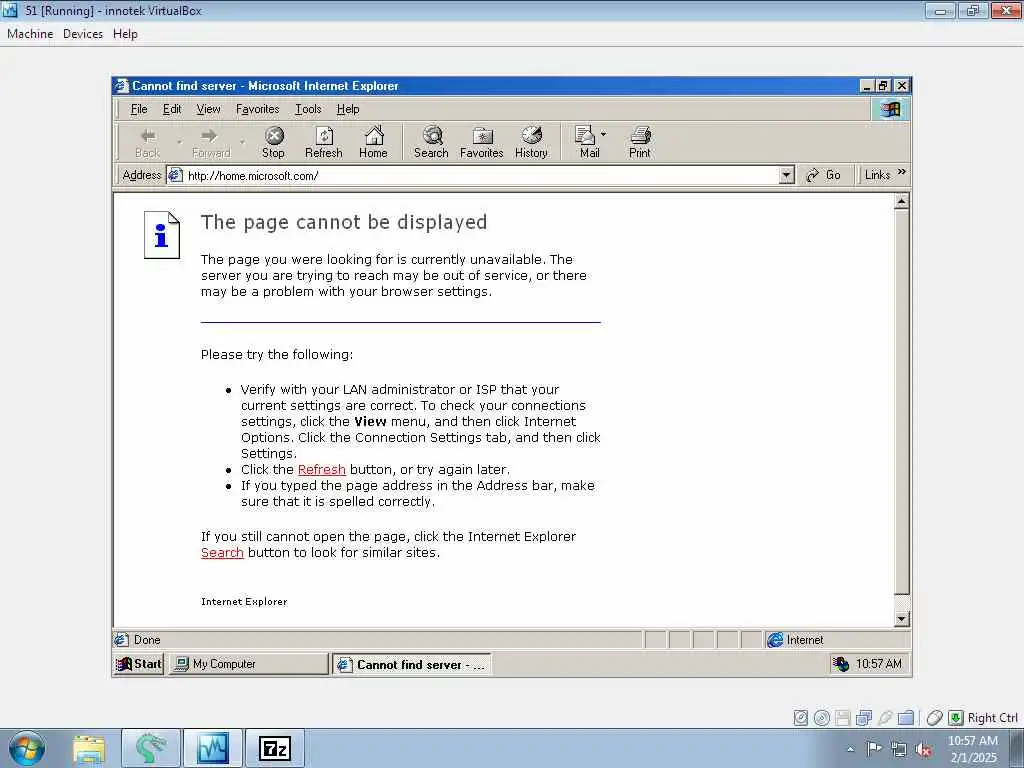This screenshot has height=768, width=1024.
Task: Click VirtualBox shared folders status icon
Action: tap(906, 718)
